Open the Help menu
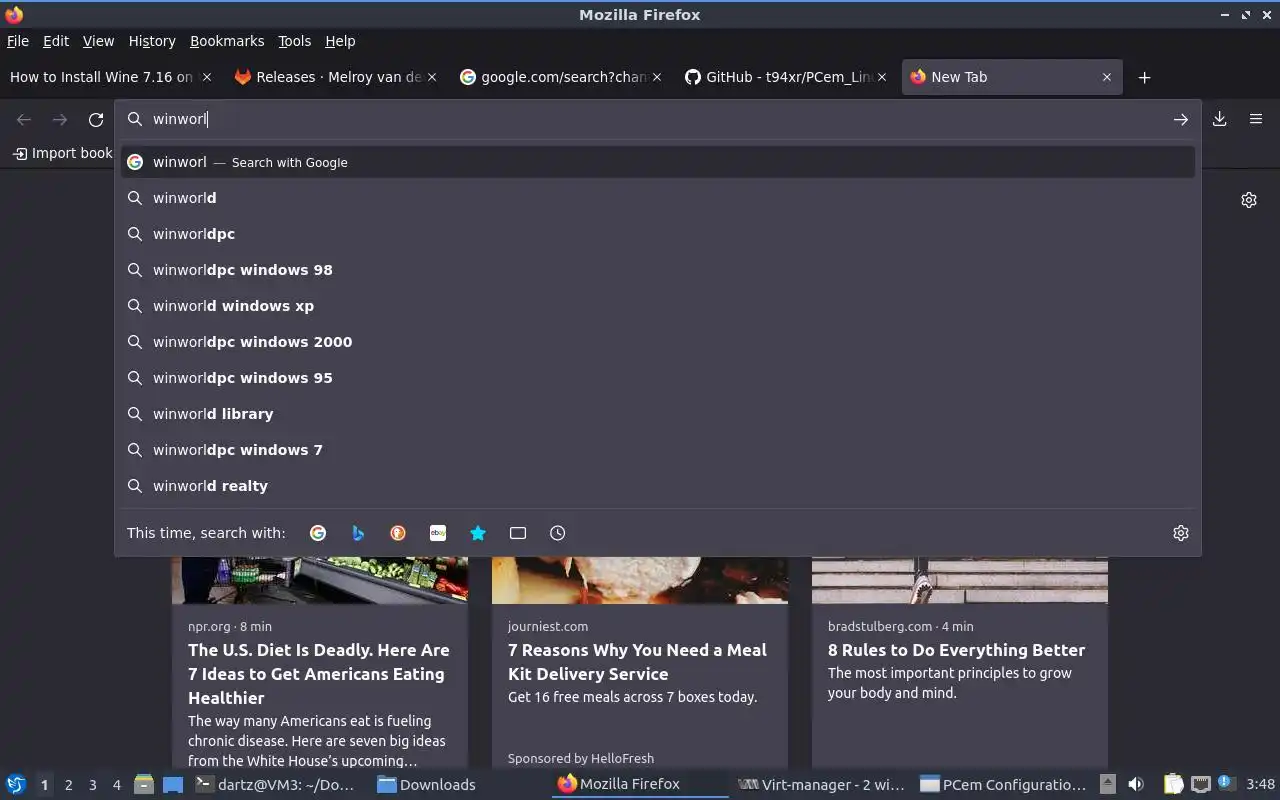The image size is (1280, 800). (x=340, y=41)
